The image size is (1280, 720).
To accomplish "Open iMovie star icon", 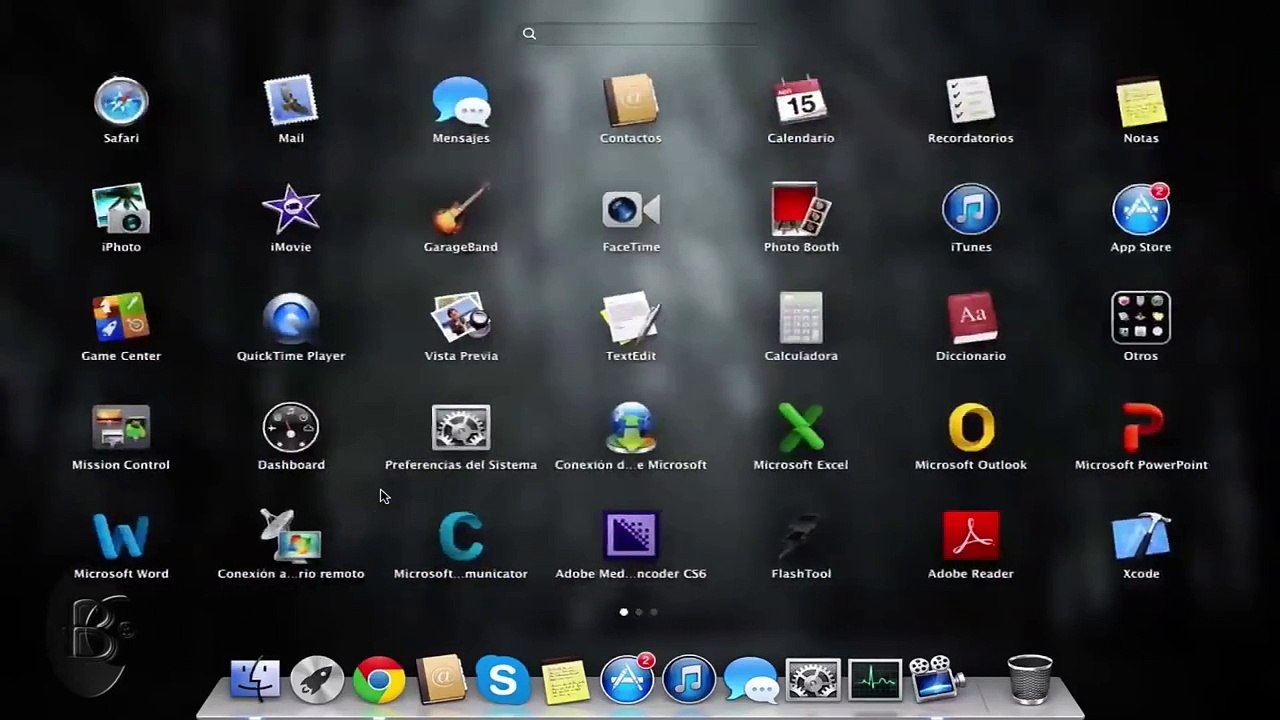I will [291, 211].
